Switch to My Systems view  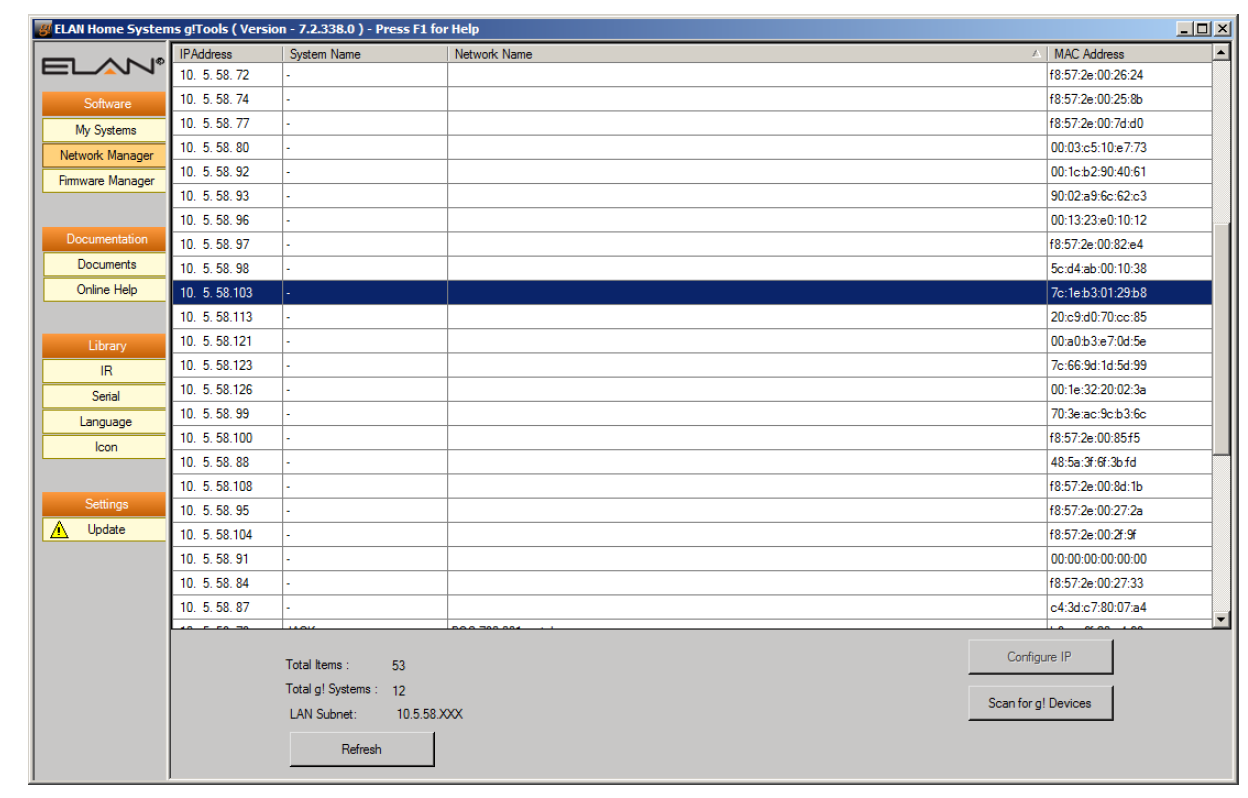click(x=104, y=130)
